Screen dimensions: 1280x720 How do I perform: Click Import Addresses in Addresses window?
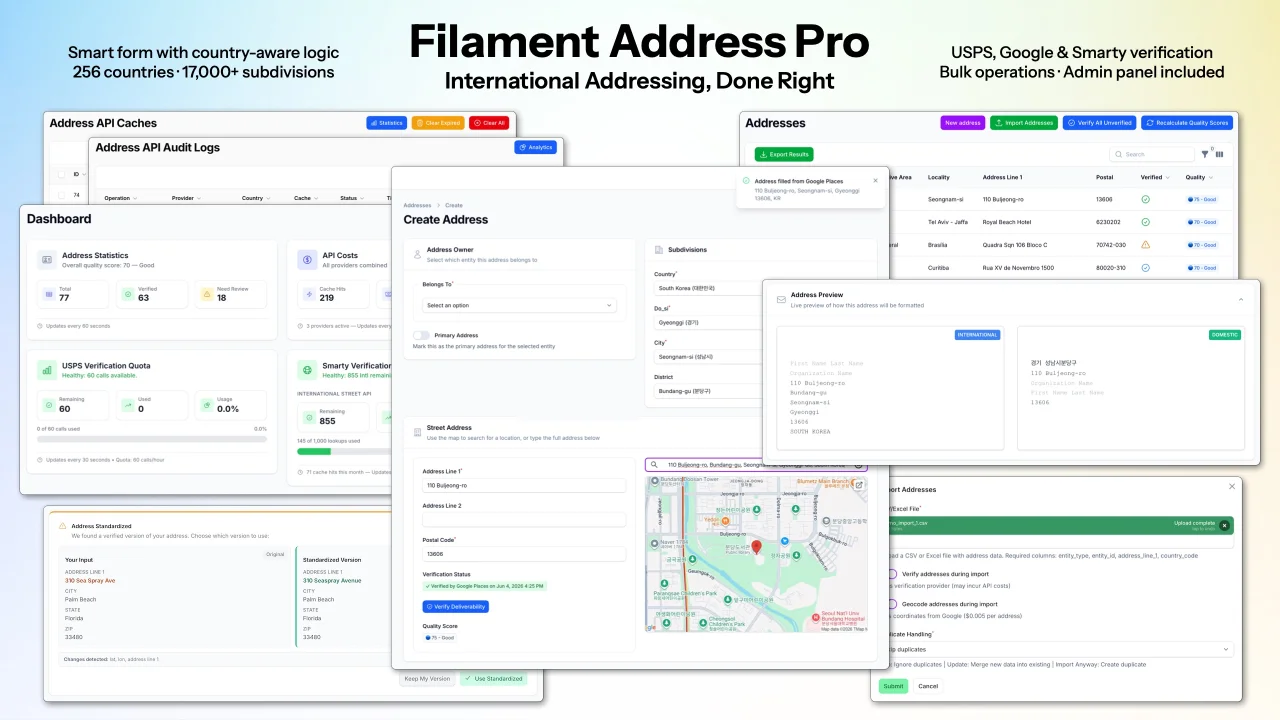coord(1024,123)
